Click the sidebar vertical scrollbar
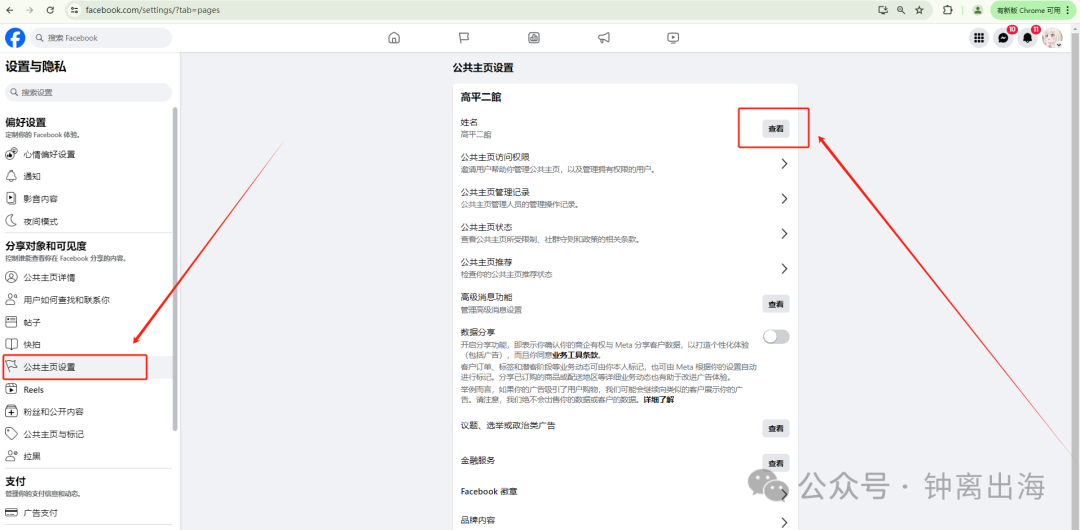The height and width of the screenshot is (530, 1080). pyautogui.click(x=175, y=269)
